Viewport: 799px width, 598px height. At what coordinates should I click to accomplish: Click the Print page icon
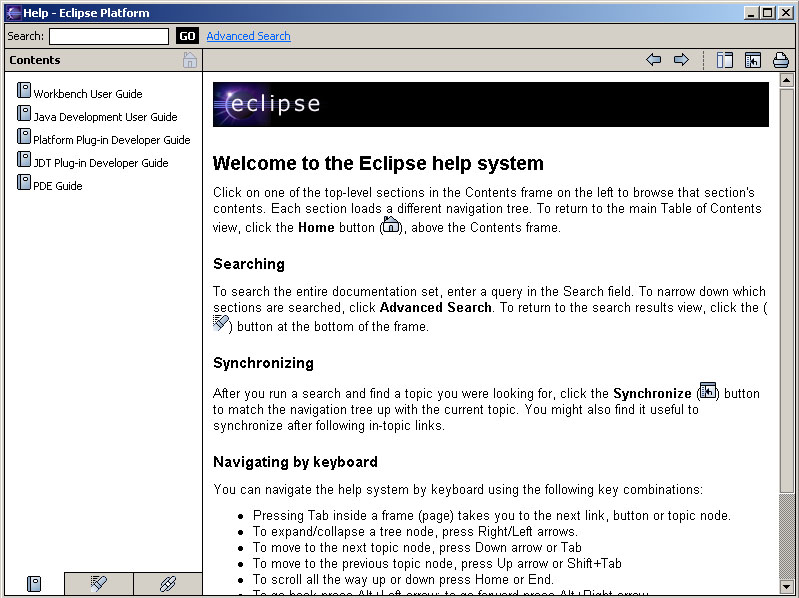coord(781,60)
